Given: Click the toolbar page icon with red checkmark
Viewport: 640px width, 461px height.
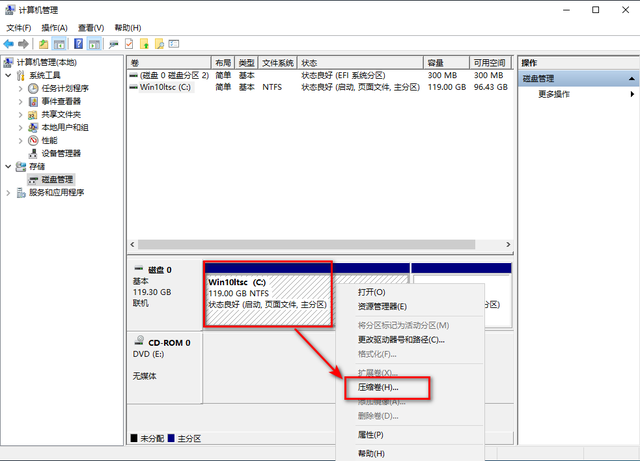Looking at the screenshot, I should tap(129, 44).
